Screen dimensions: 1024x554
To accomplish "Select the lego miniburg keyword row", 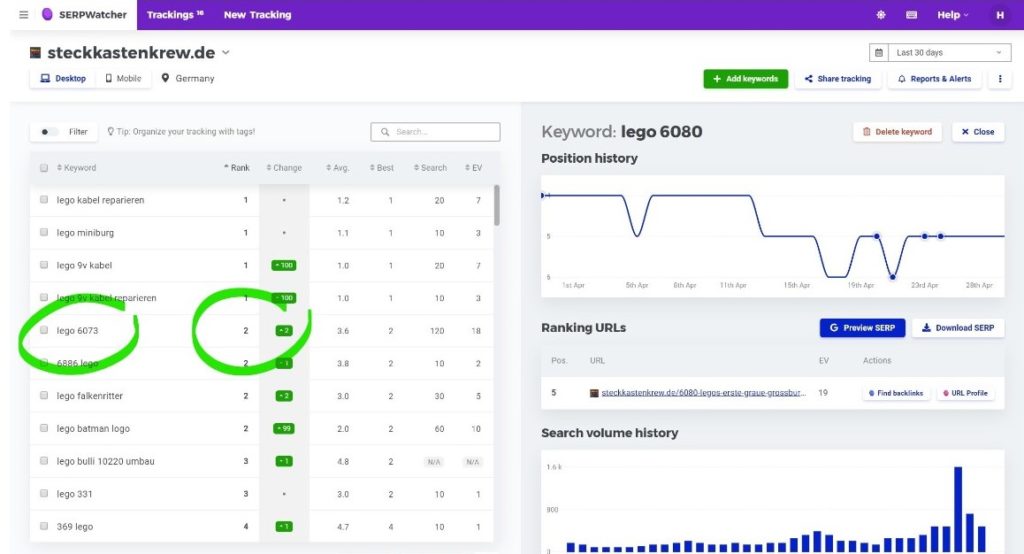I will pyautogui.click(x=261, y=233).
